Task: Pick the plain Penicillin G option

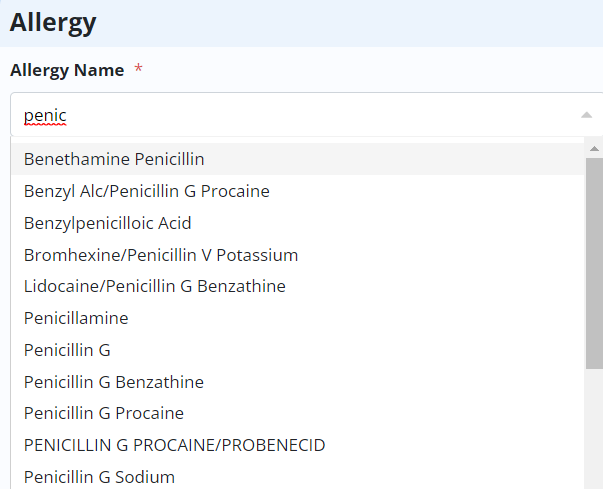Action: point(67,350)
